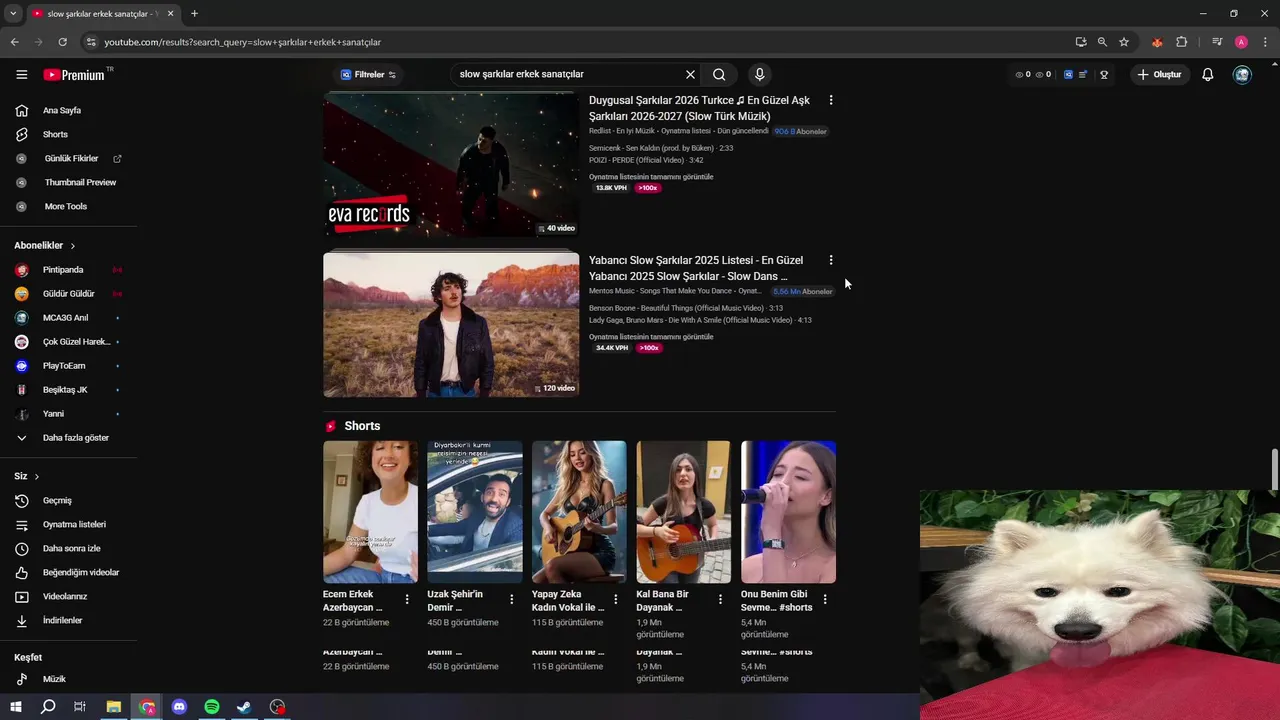Run search with magnifier button

coord(719,74)
